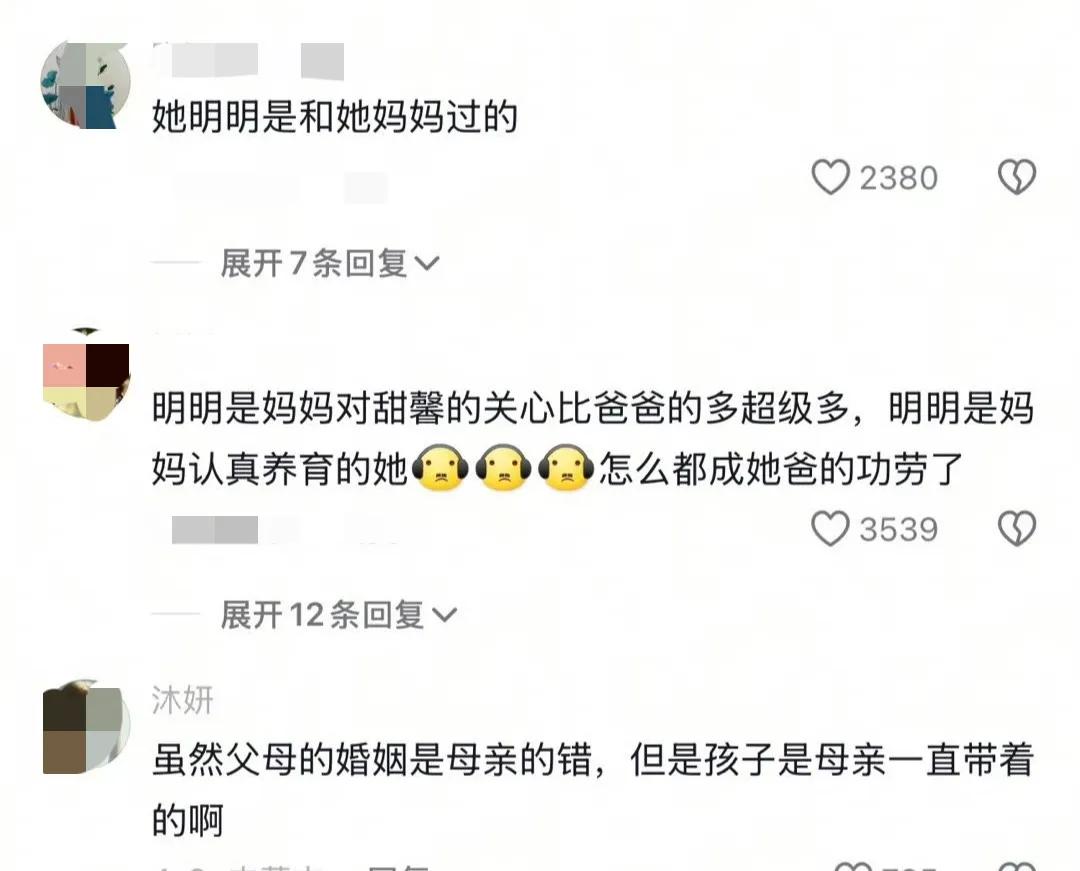Screen dimensions: 1080x871
Task: Open username 沐妍's profile
Action: [x=183, y=700]
